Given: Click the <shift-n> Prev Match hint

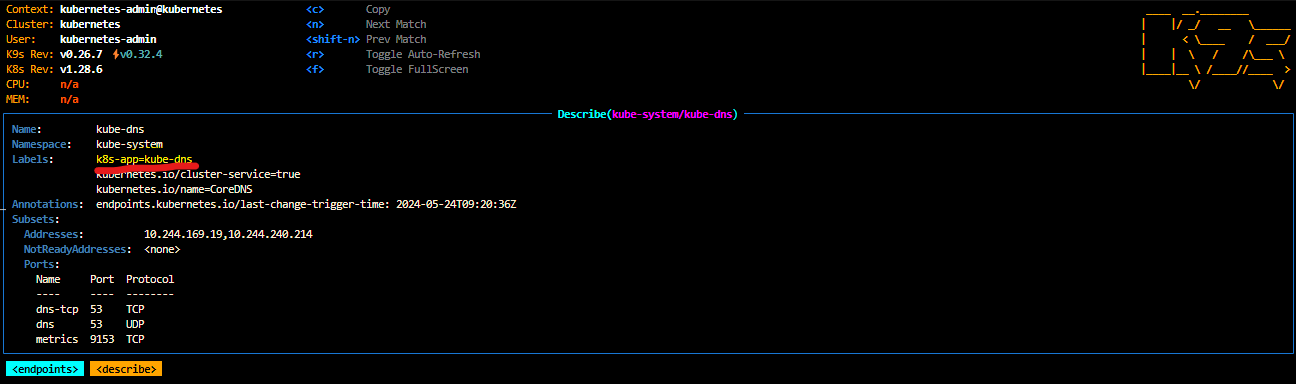Looking at the screenshot, I should [366, 39].
